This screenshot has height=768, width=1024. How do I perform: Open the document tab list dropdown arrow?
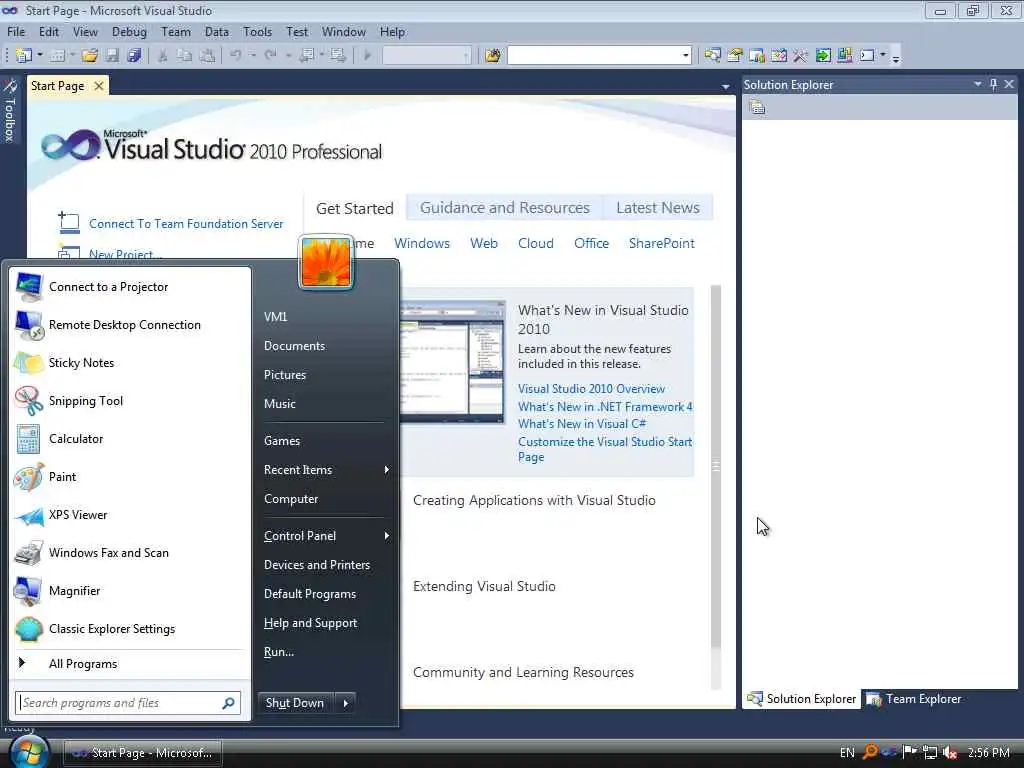point(725,86)
